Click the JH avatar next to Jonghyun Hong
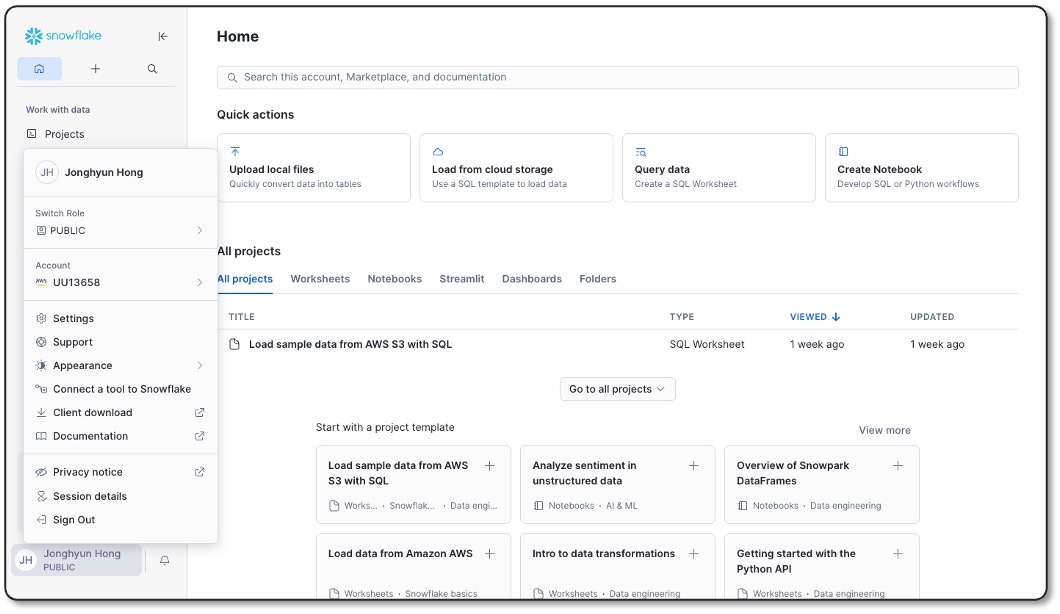The height and width of the screenshot is (614, 1060). tap(47, 172)
